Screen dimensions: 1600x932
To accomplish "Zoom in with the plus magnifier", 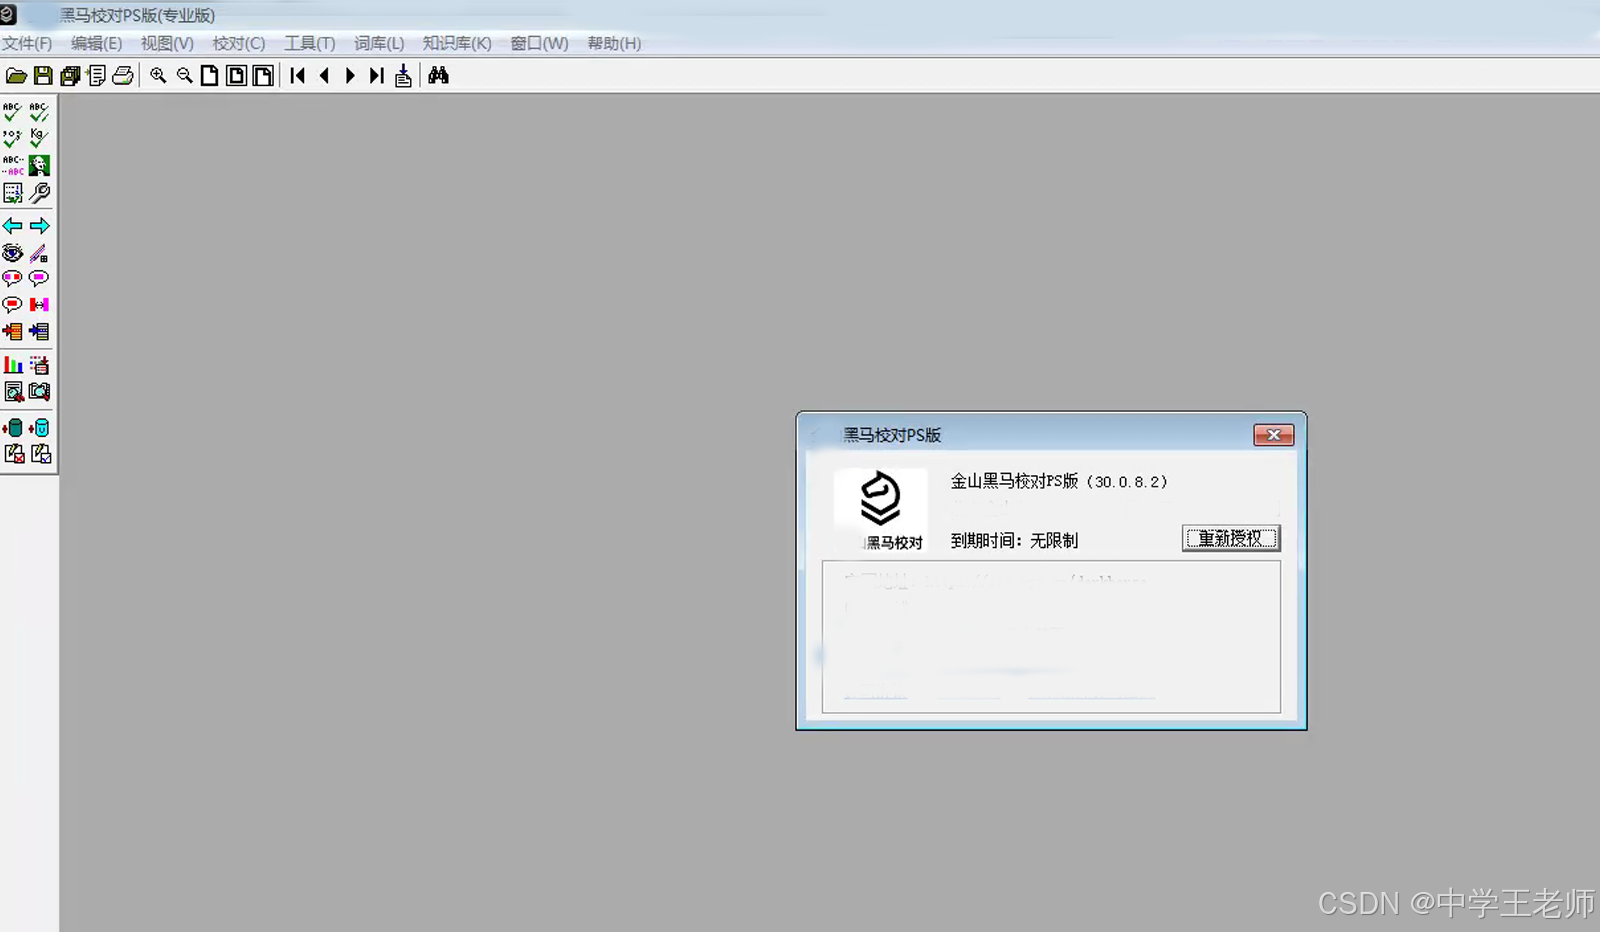I will coord(158,76).
